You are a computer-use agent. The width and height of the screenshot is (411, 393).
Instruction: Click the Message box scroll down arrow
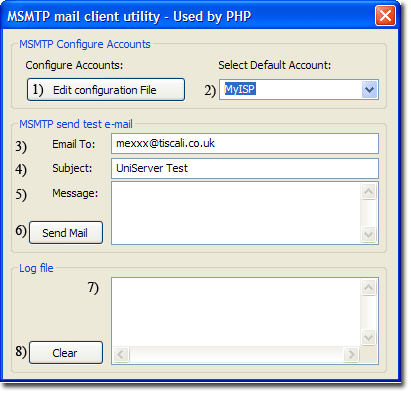369,234
